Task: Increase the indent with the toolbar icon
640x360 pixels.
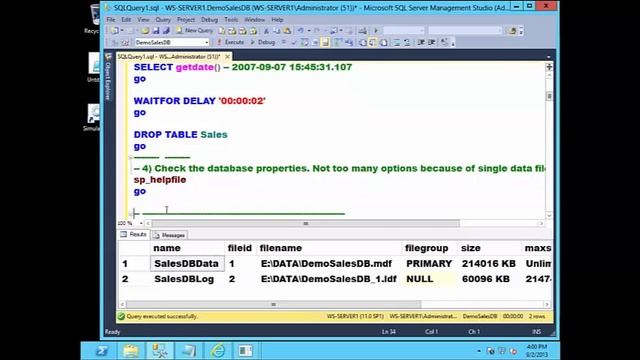Action: click(431, 42)
